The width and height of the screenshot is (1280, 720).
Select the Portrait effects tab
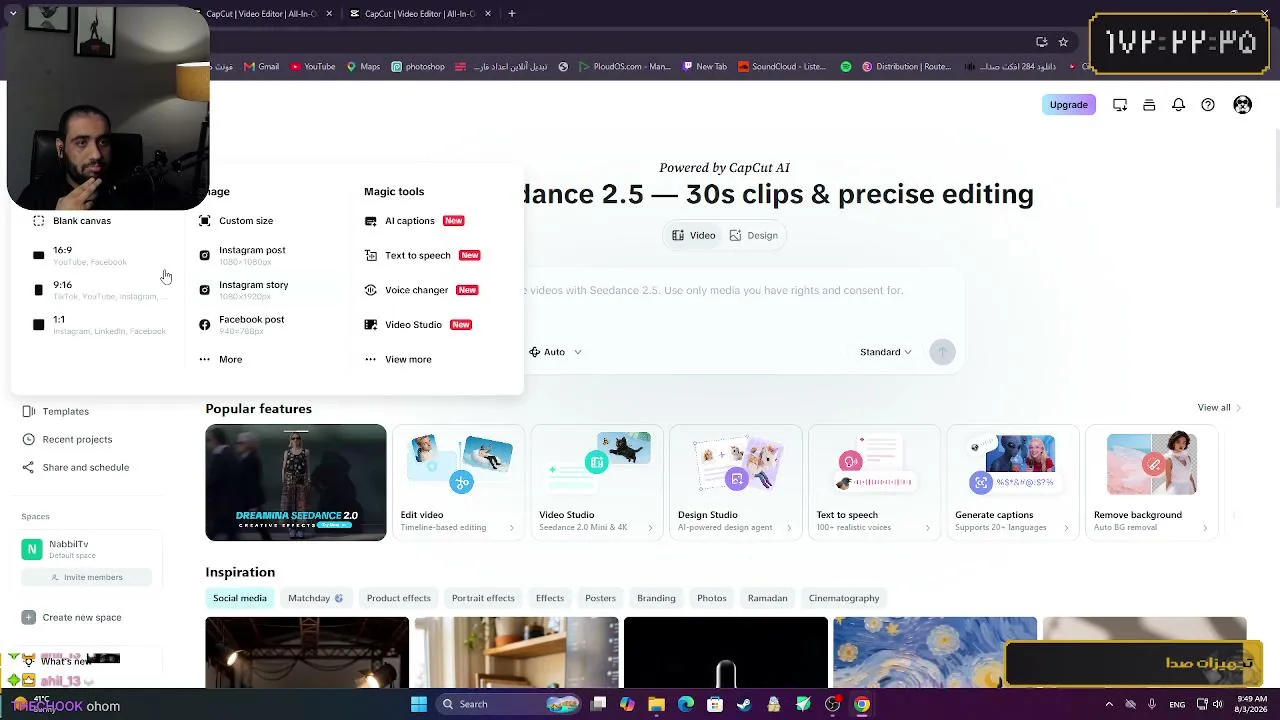[483, 599]
